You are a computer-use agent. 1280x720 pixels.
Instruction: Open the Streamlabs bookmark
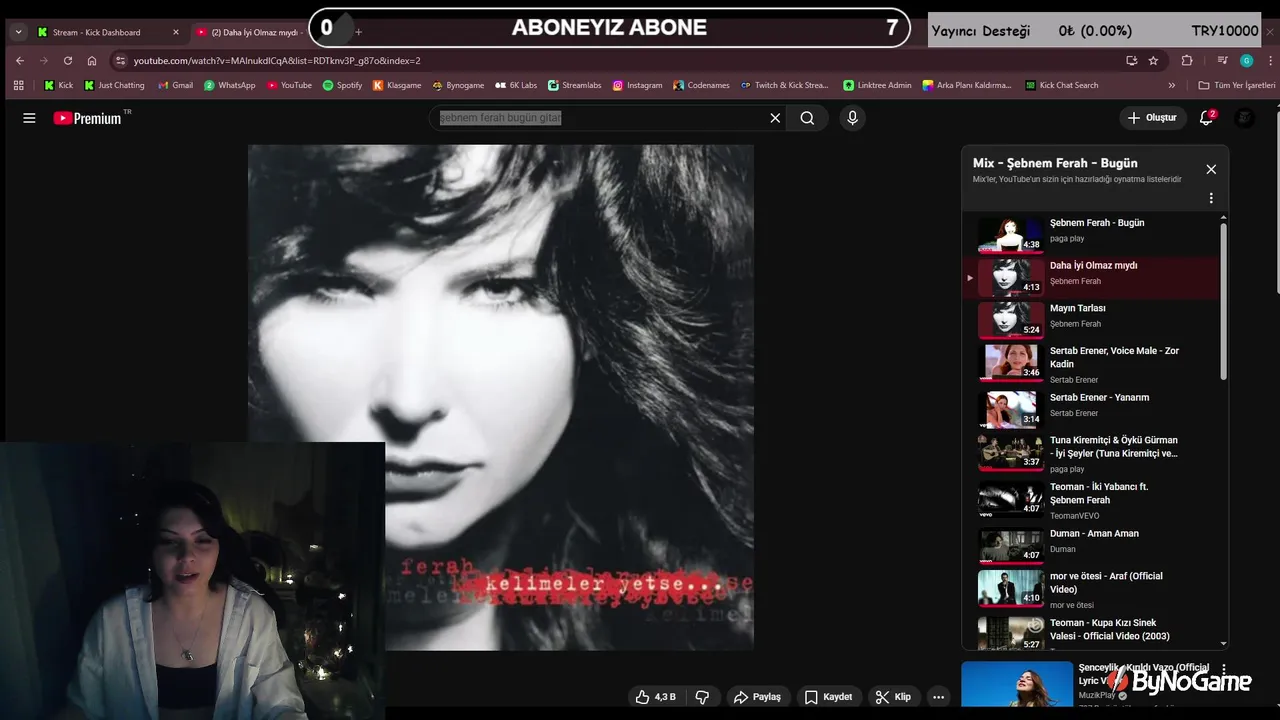click(x=574, y=85)
